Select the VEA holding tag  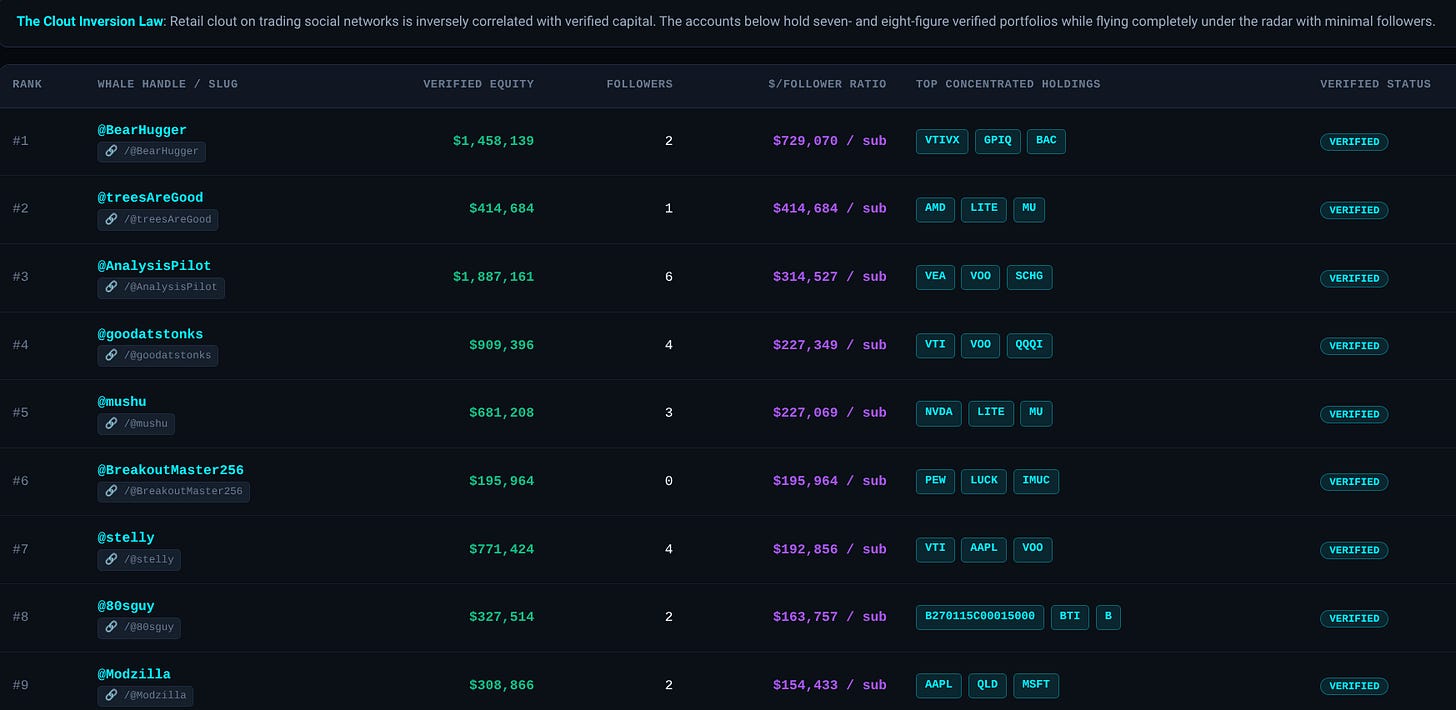pyautogui.click(x=935, y=277)
